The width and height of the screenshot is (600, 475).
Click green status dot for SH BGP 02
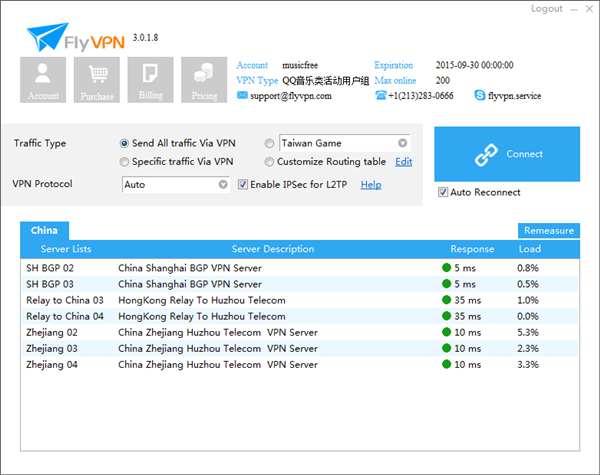click(x=446, y=268)
